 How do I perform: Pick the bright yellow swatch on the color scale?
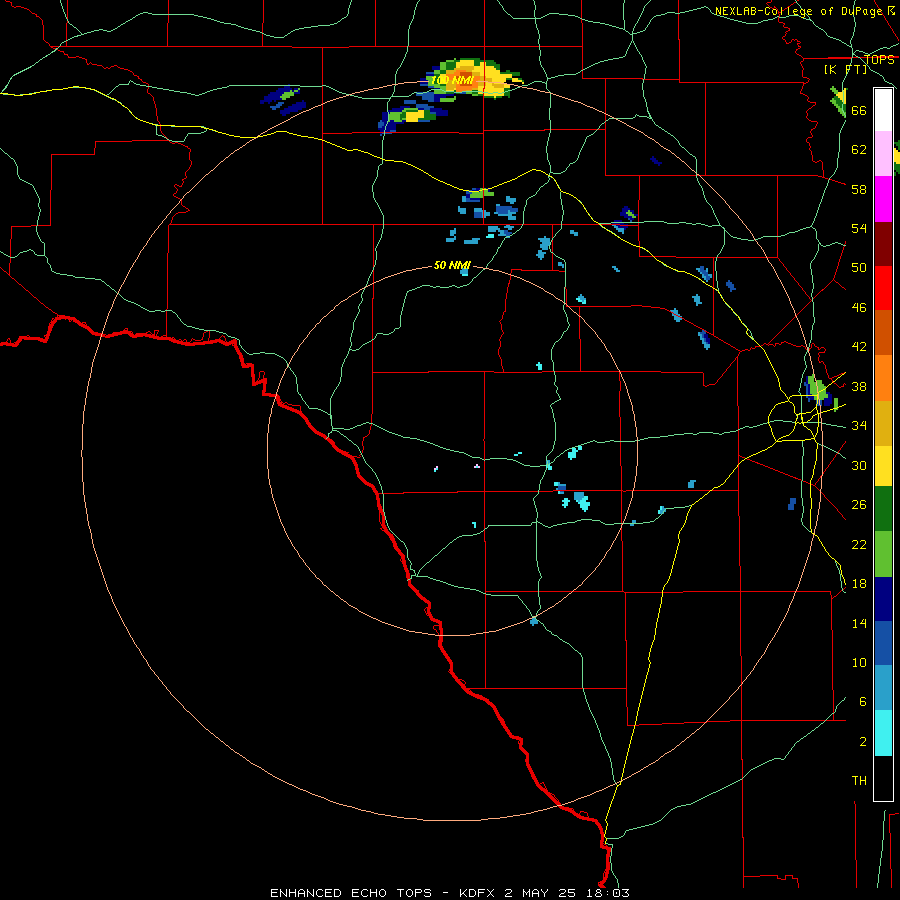(x=883, y=465)
